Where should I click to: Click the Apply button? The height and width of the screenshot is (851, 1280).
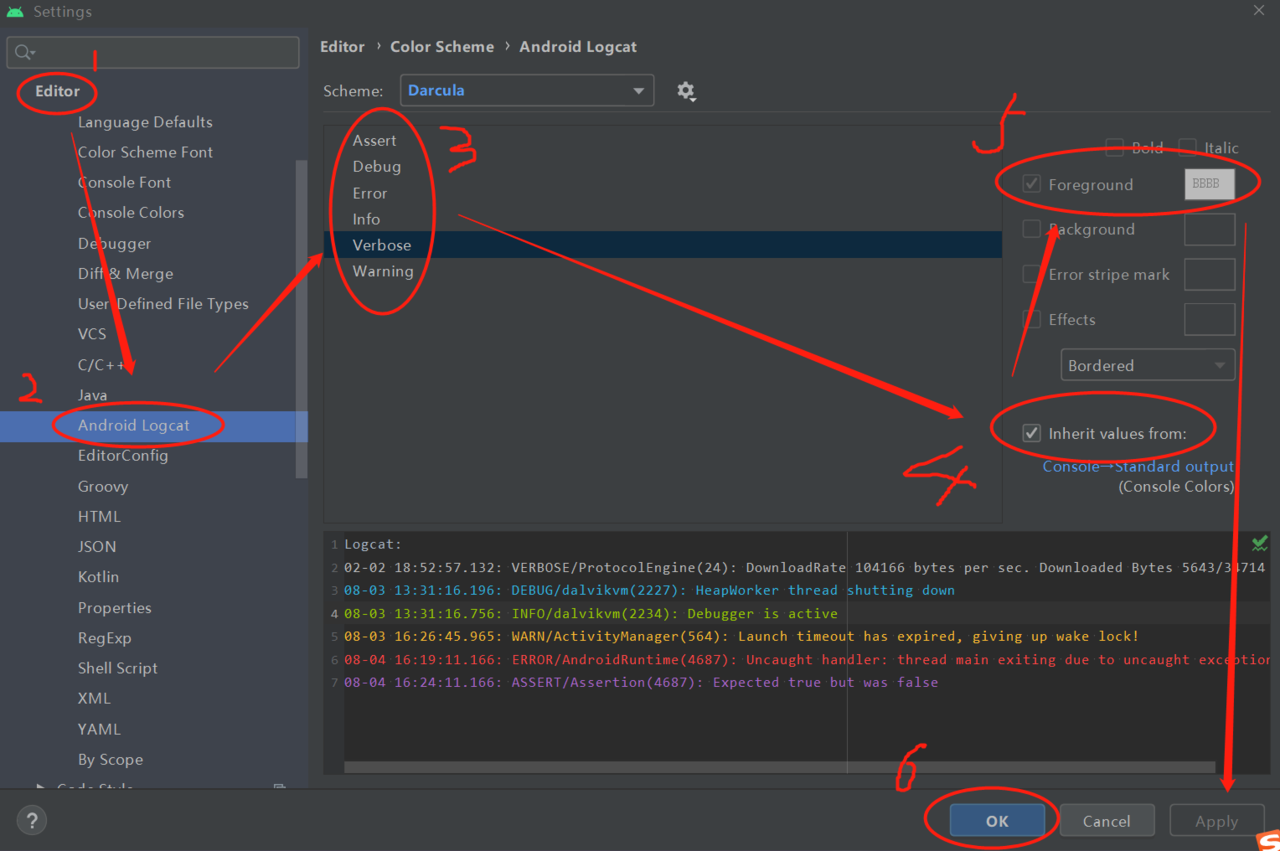(1217, 821)
